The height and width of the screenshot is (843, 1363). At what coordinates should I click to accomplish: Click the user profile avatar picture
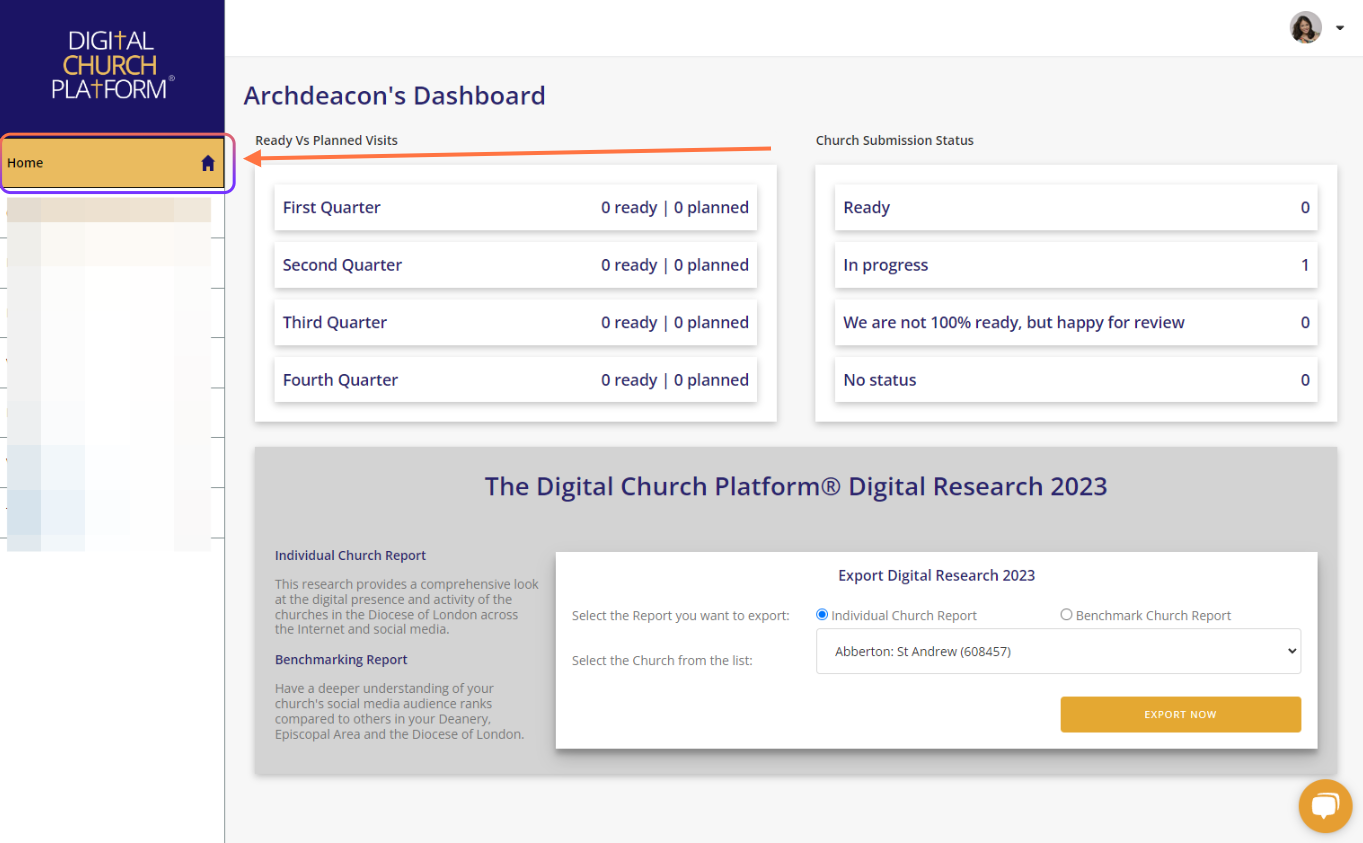coord(1305,27)
